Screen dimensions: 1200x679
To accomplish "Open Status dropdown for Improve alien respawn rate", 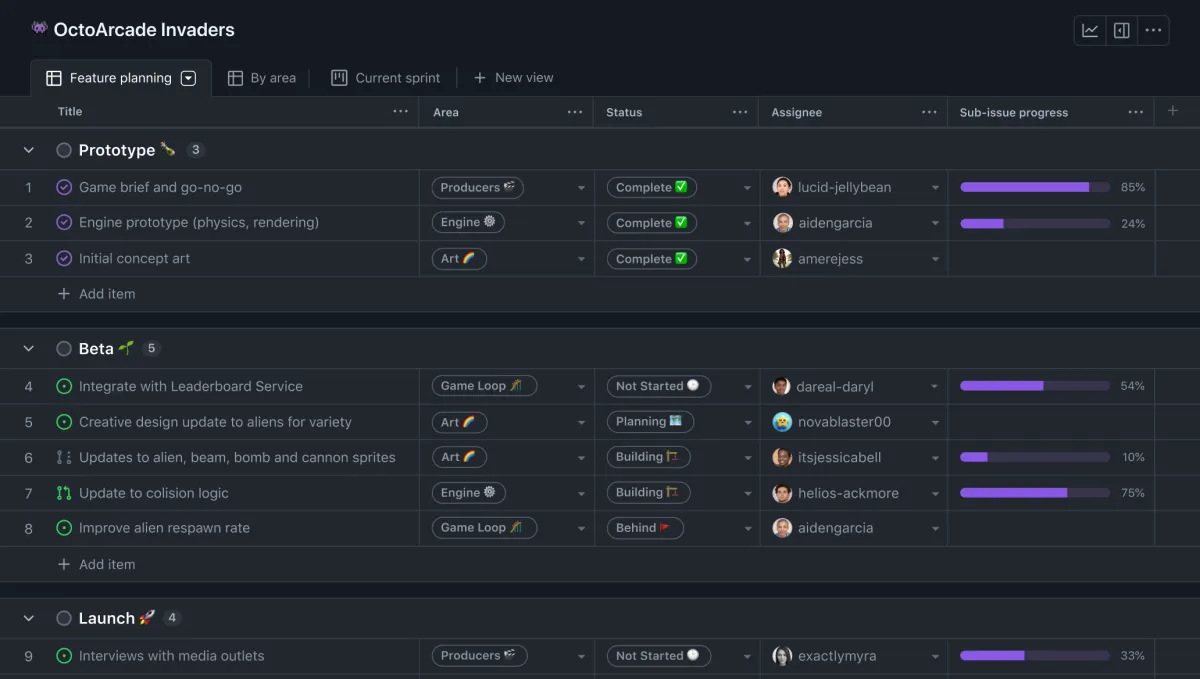I will pyautogui.click(x=747, y=528).
